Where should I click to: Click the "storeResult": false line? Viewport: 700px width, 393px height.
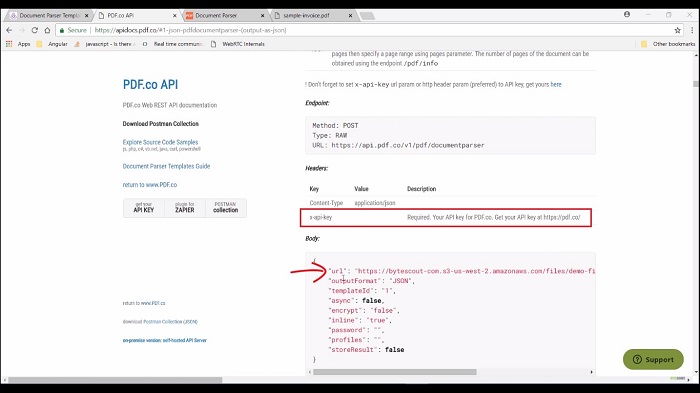[366, 350]
